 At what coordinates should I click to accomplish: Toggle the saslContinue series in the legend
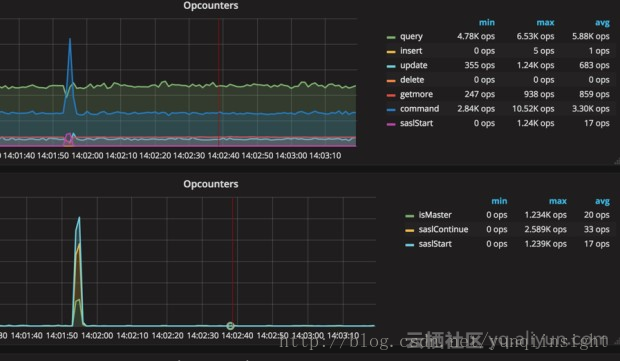click(443, 229)
